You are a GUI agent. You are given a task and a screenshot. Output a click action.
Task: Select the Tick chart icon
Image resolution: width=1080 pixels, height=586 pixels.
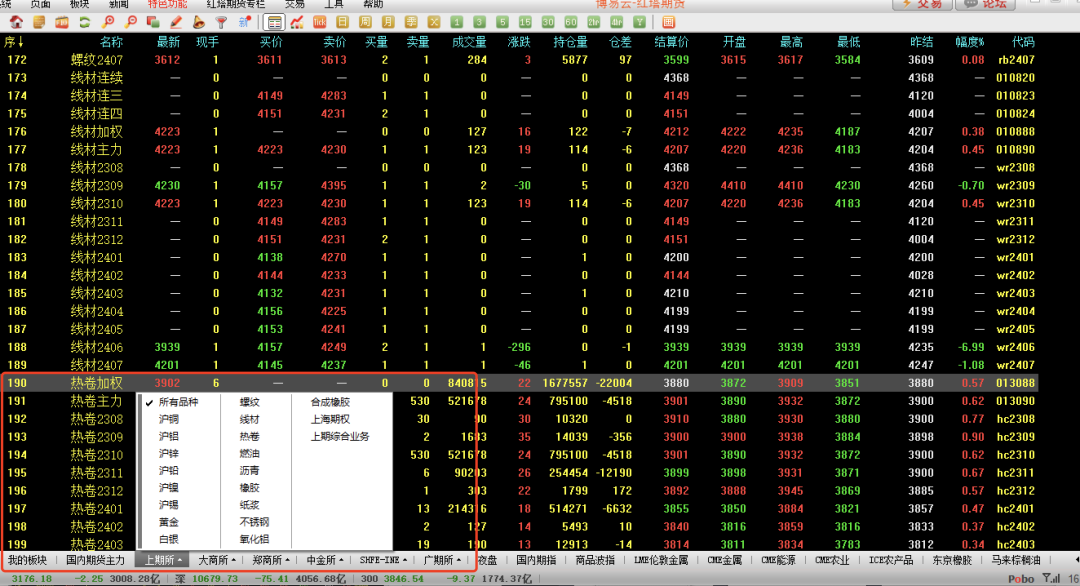point(320,22)
